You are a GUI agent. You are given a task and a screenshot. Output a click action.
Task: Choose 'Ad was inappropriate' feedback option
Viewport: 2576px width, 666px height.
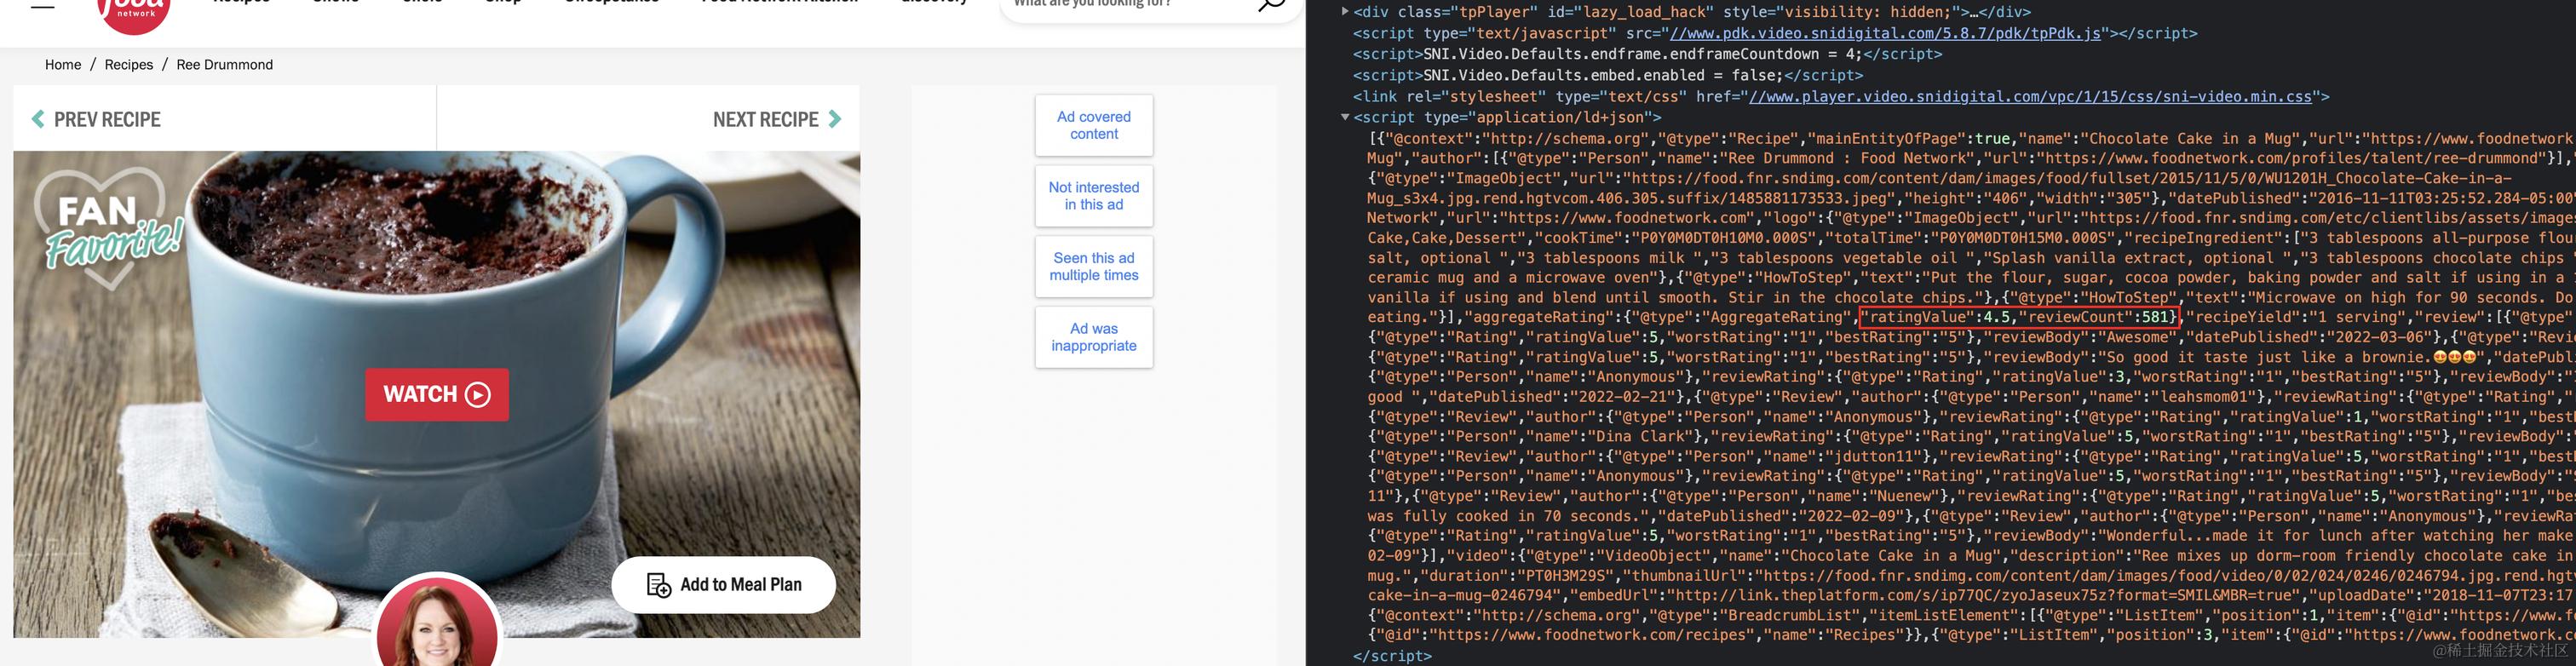pos(1094,337)
